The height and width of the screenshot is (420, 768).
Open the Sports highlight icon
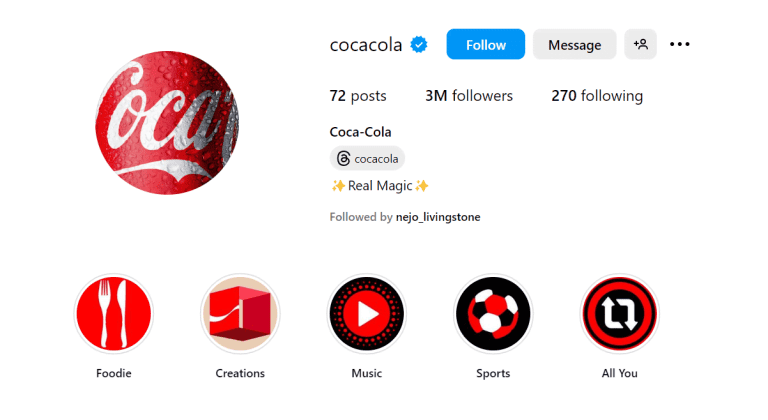click(493, 314)
